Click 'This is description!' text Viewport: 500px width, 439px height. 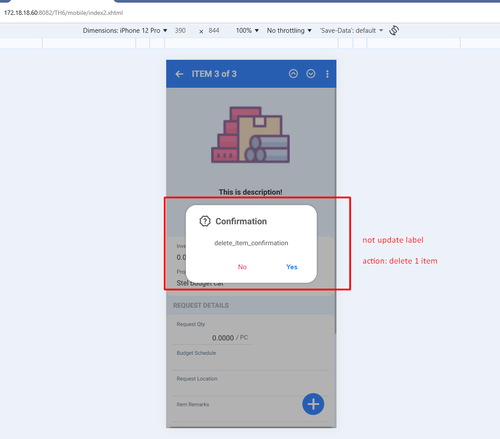tap(250, 192)
